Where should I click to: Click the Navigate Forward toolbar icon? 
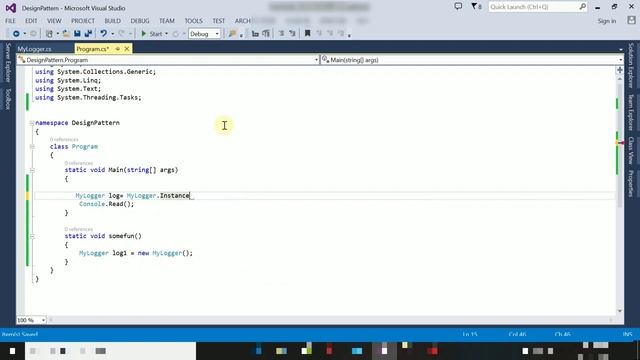click(x=33, y=34)
